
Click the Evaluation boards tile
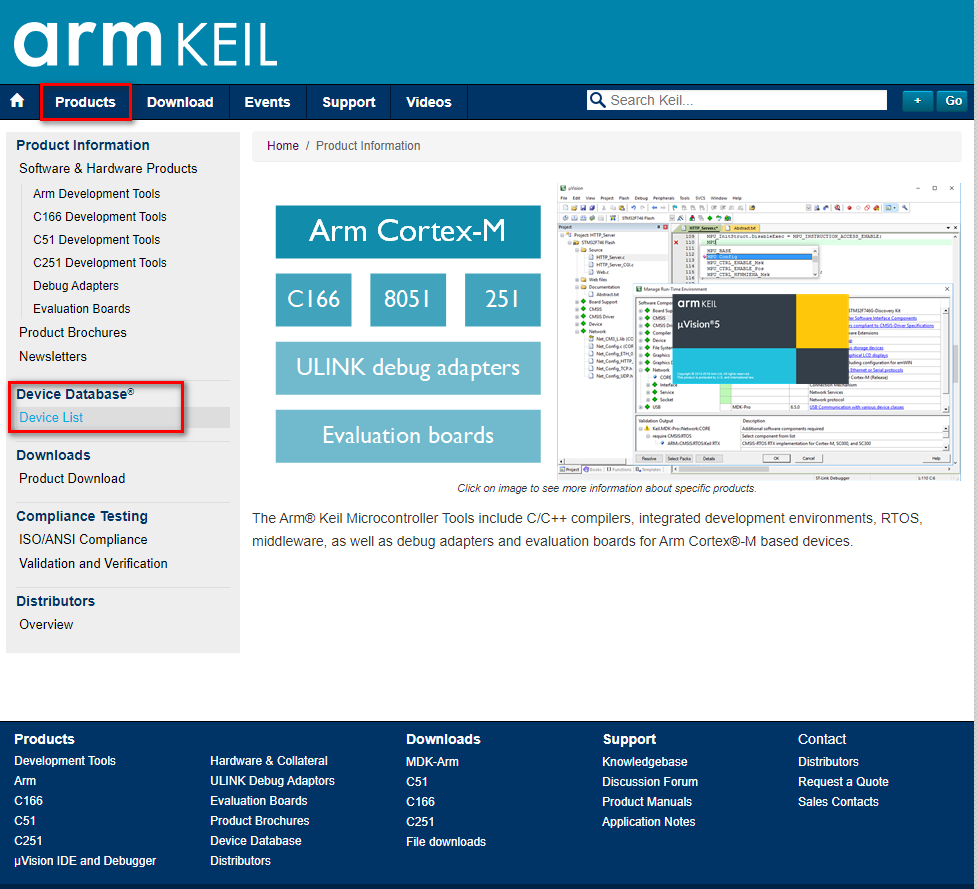(408, 436)
